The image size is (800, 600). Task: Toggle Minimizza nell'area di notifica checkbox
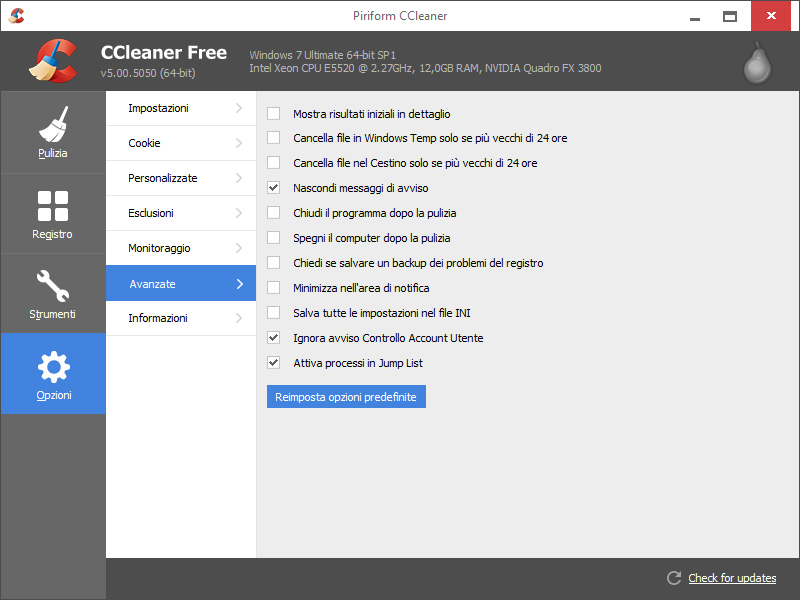pyautogui.click(x=273, y=288)
